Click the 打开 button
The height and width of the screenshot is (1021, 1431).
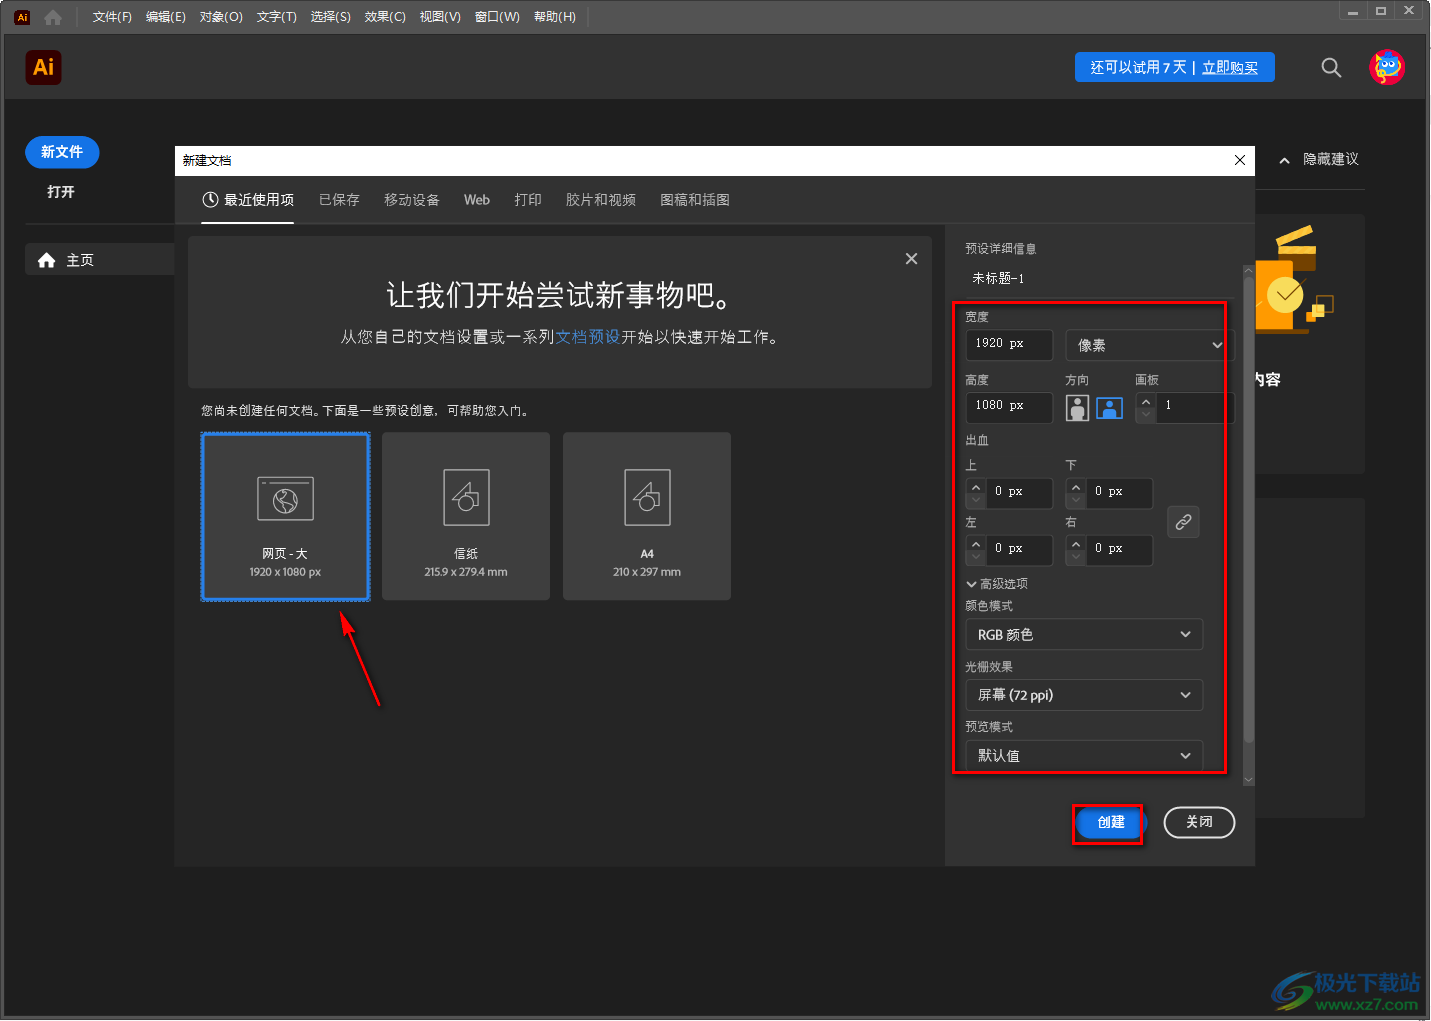click(x=61, y=192)
